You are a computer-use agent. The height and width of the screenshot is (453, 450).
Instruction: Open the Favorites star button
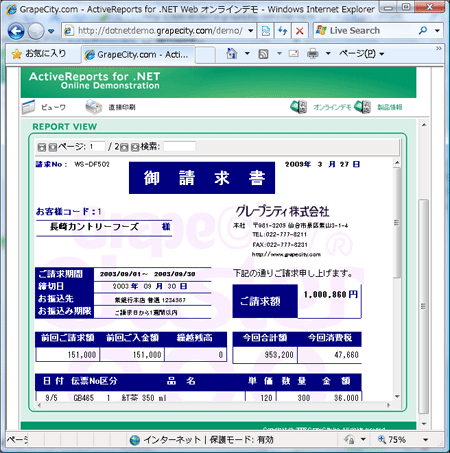pos(39,53)
